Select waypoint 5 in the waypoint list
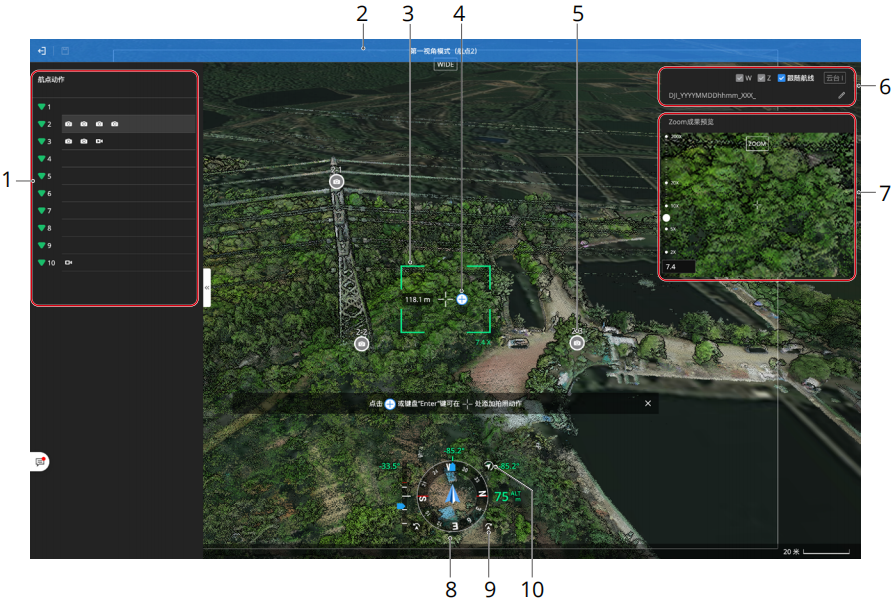Screen dimensions: 895x601 [x=115, y=176]
